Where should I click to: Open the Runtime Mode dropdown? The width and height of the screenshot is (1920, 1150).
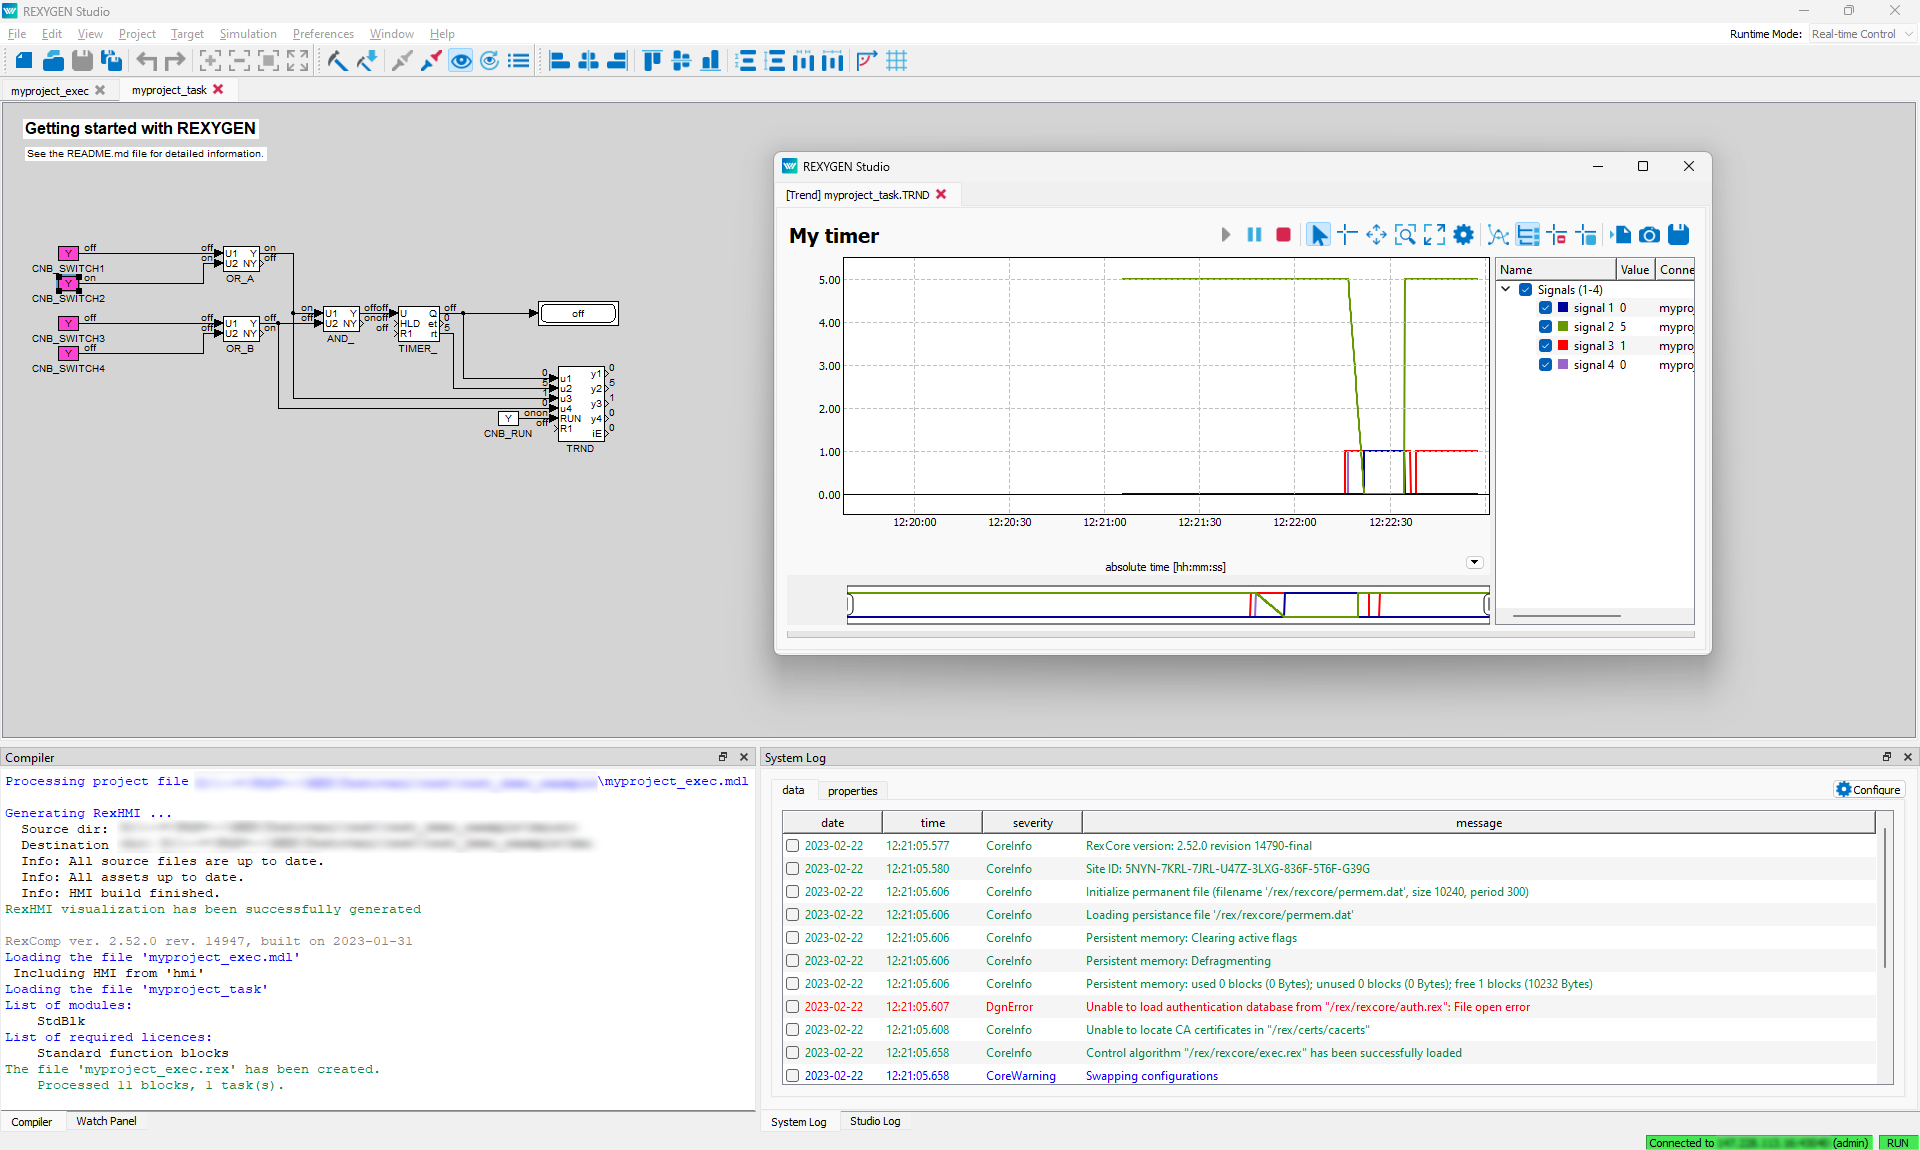(1862, 34)
